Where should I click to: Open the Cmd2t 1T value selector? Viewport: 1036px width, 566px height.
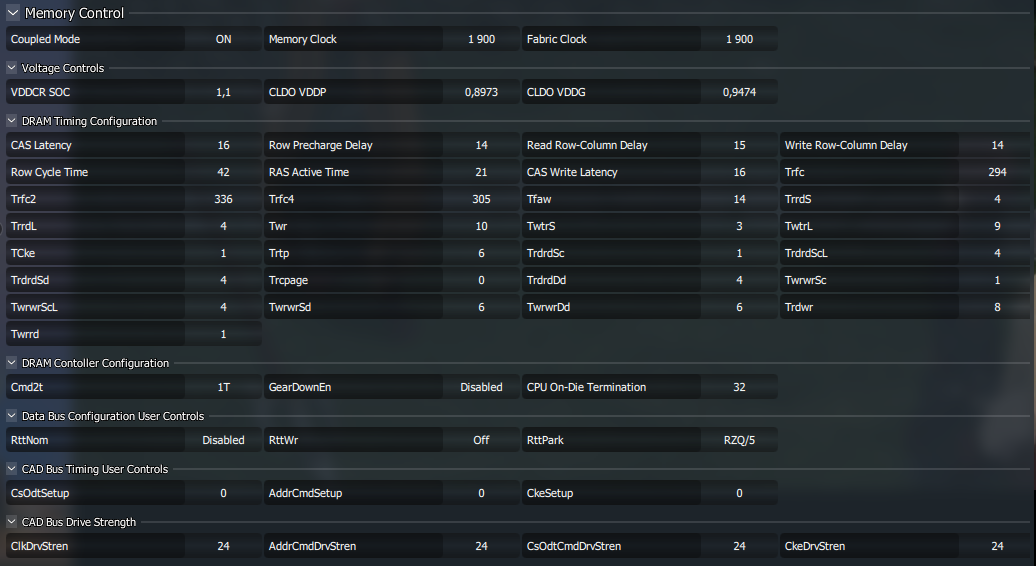pos(223,387)
